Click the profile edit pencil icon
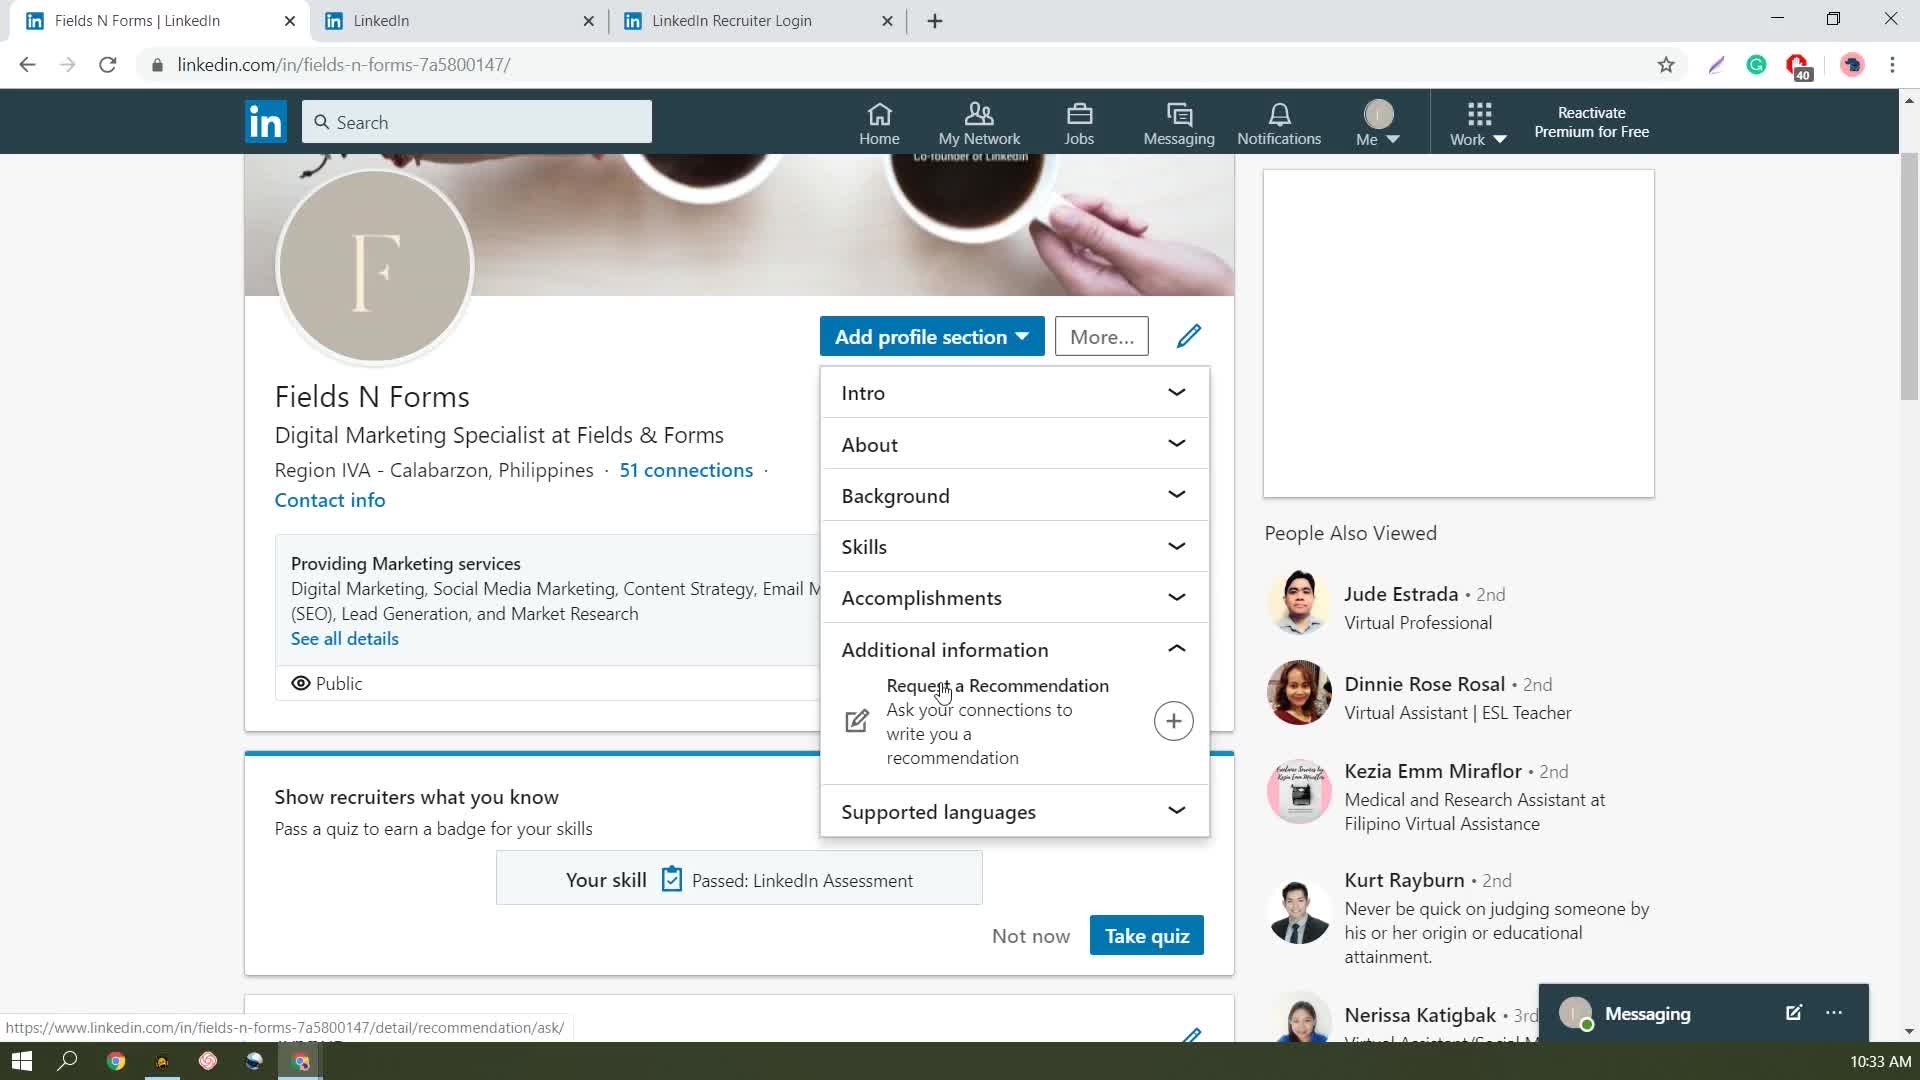Viewport: 1920px width, 1080px height. click(1188, 336)
